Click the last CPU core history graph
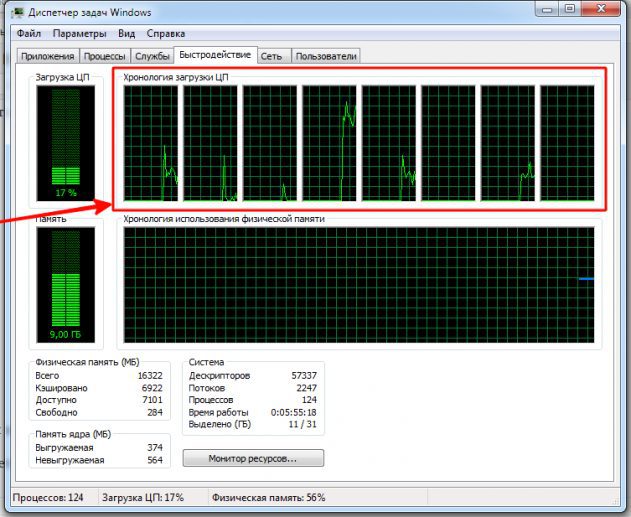Screen dimensions: 631x517 click(567, 143)
